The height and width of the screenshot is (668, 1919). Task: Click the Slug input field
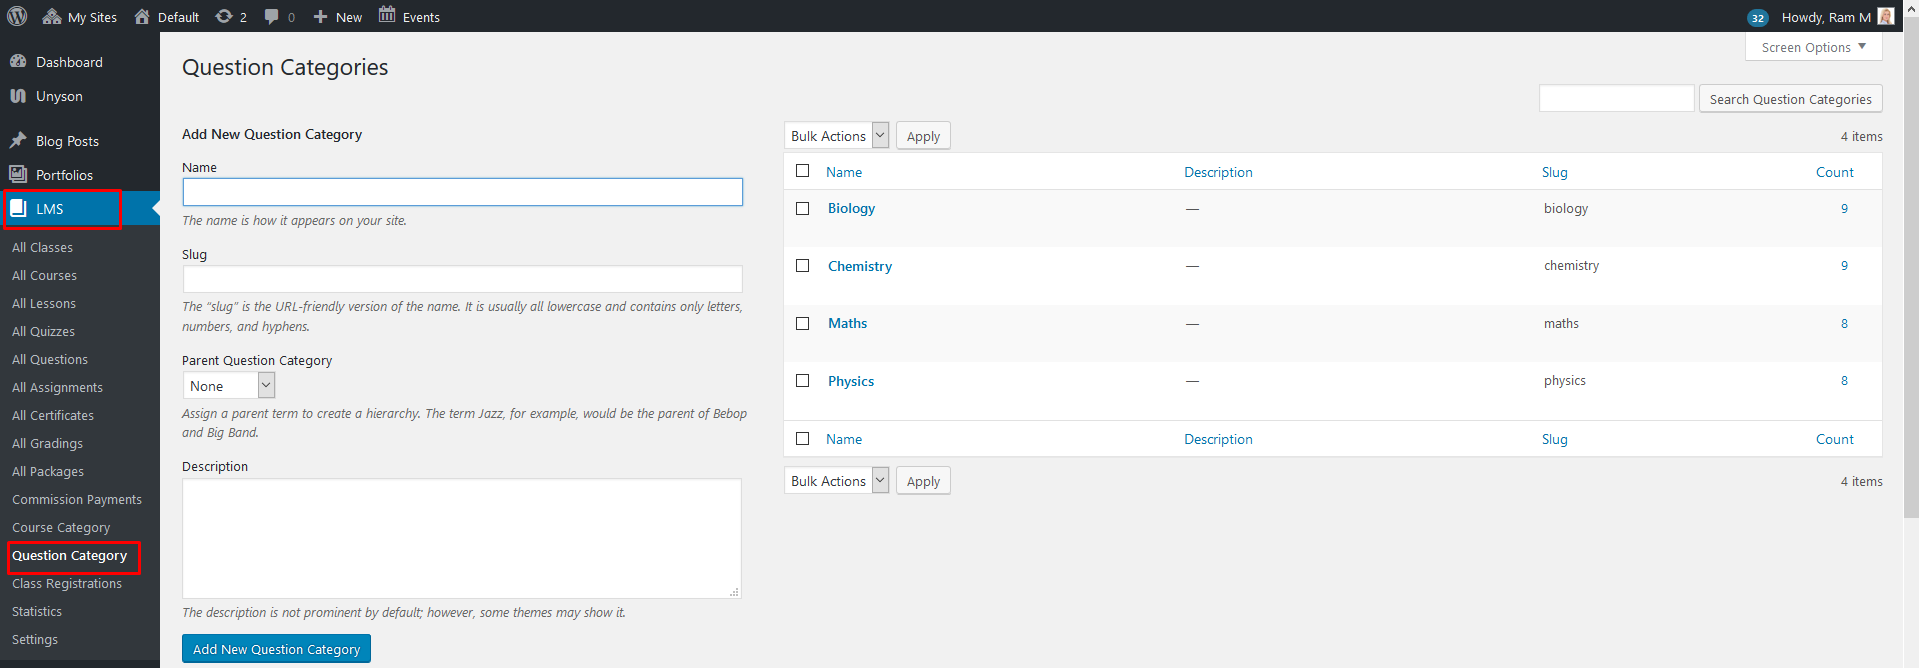pyautogui.click(x=462, y=279)
